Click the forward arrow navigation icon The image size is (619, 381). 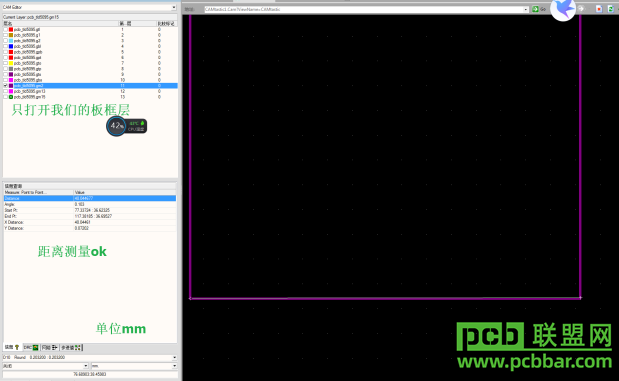point(581,9)
